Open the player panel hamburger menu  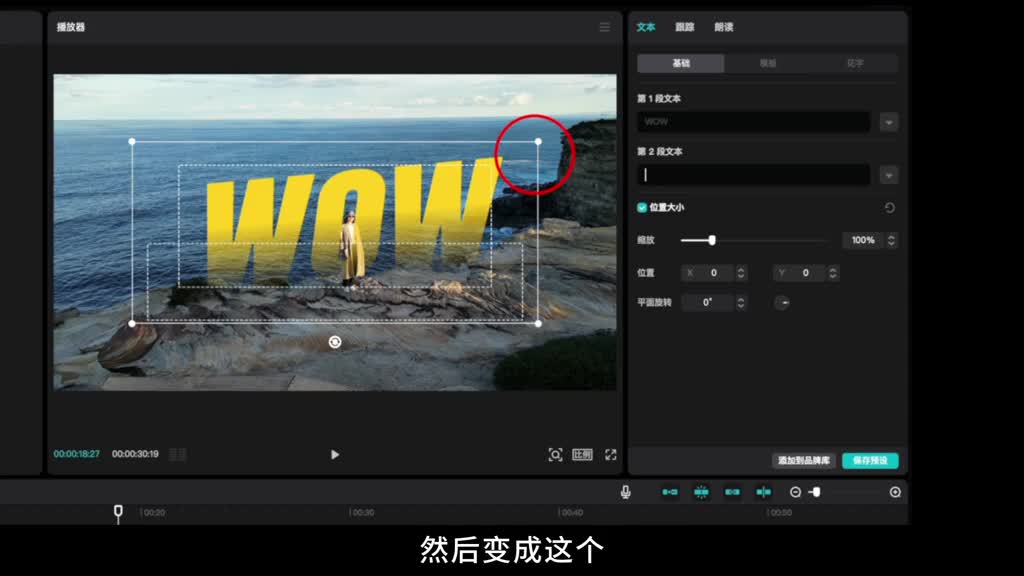(x=604, y=27)
